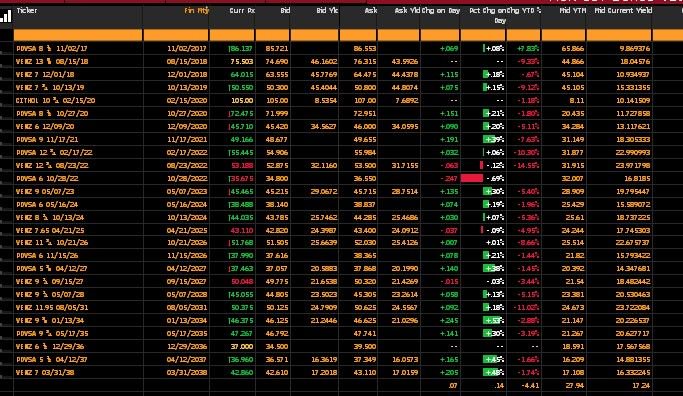683x396 pixels.
Task: Click the orange filter field under Ticker
Action: tap(78, 35)
